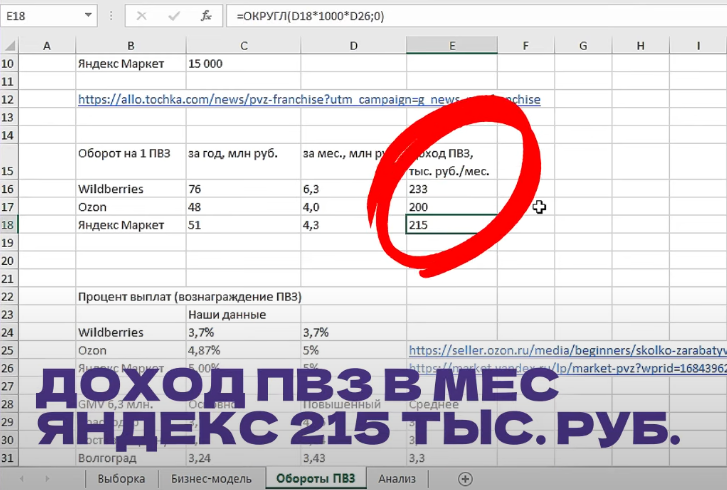The image size is (727, 490).
Task: Select Wildberries cell in row 24
Action: click(x=131, y=332)
